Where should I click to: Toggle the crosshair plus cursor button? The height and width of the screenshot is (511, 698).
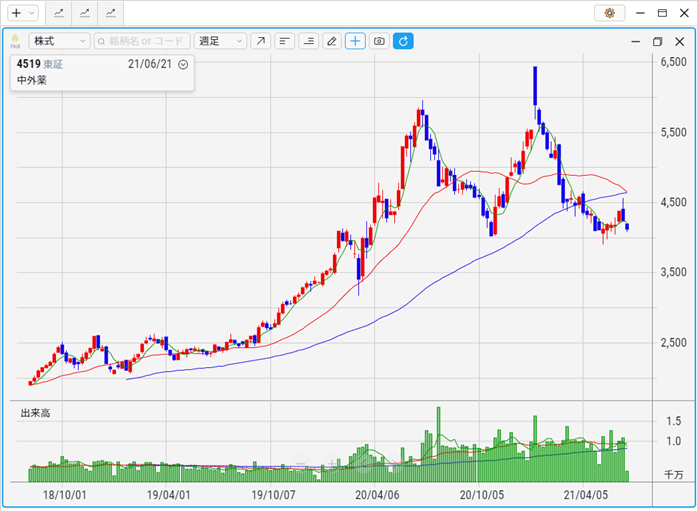355,41
